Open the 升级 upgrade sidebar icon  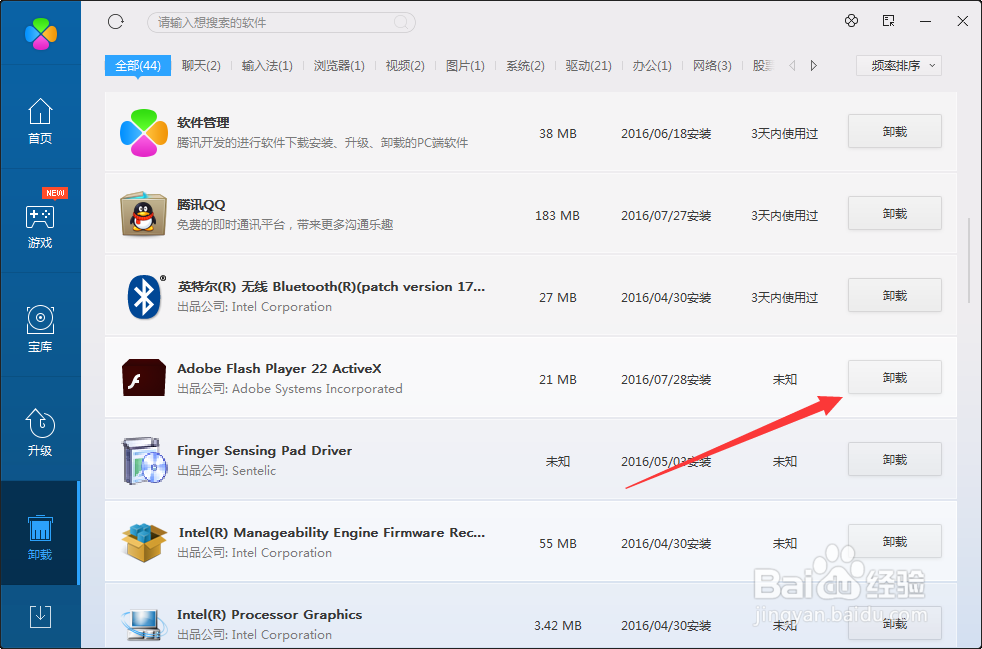[40, 433]
